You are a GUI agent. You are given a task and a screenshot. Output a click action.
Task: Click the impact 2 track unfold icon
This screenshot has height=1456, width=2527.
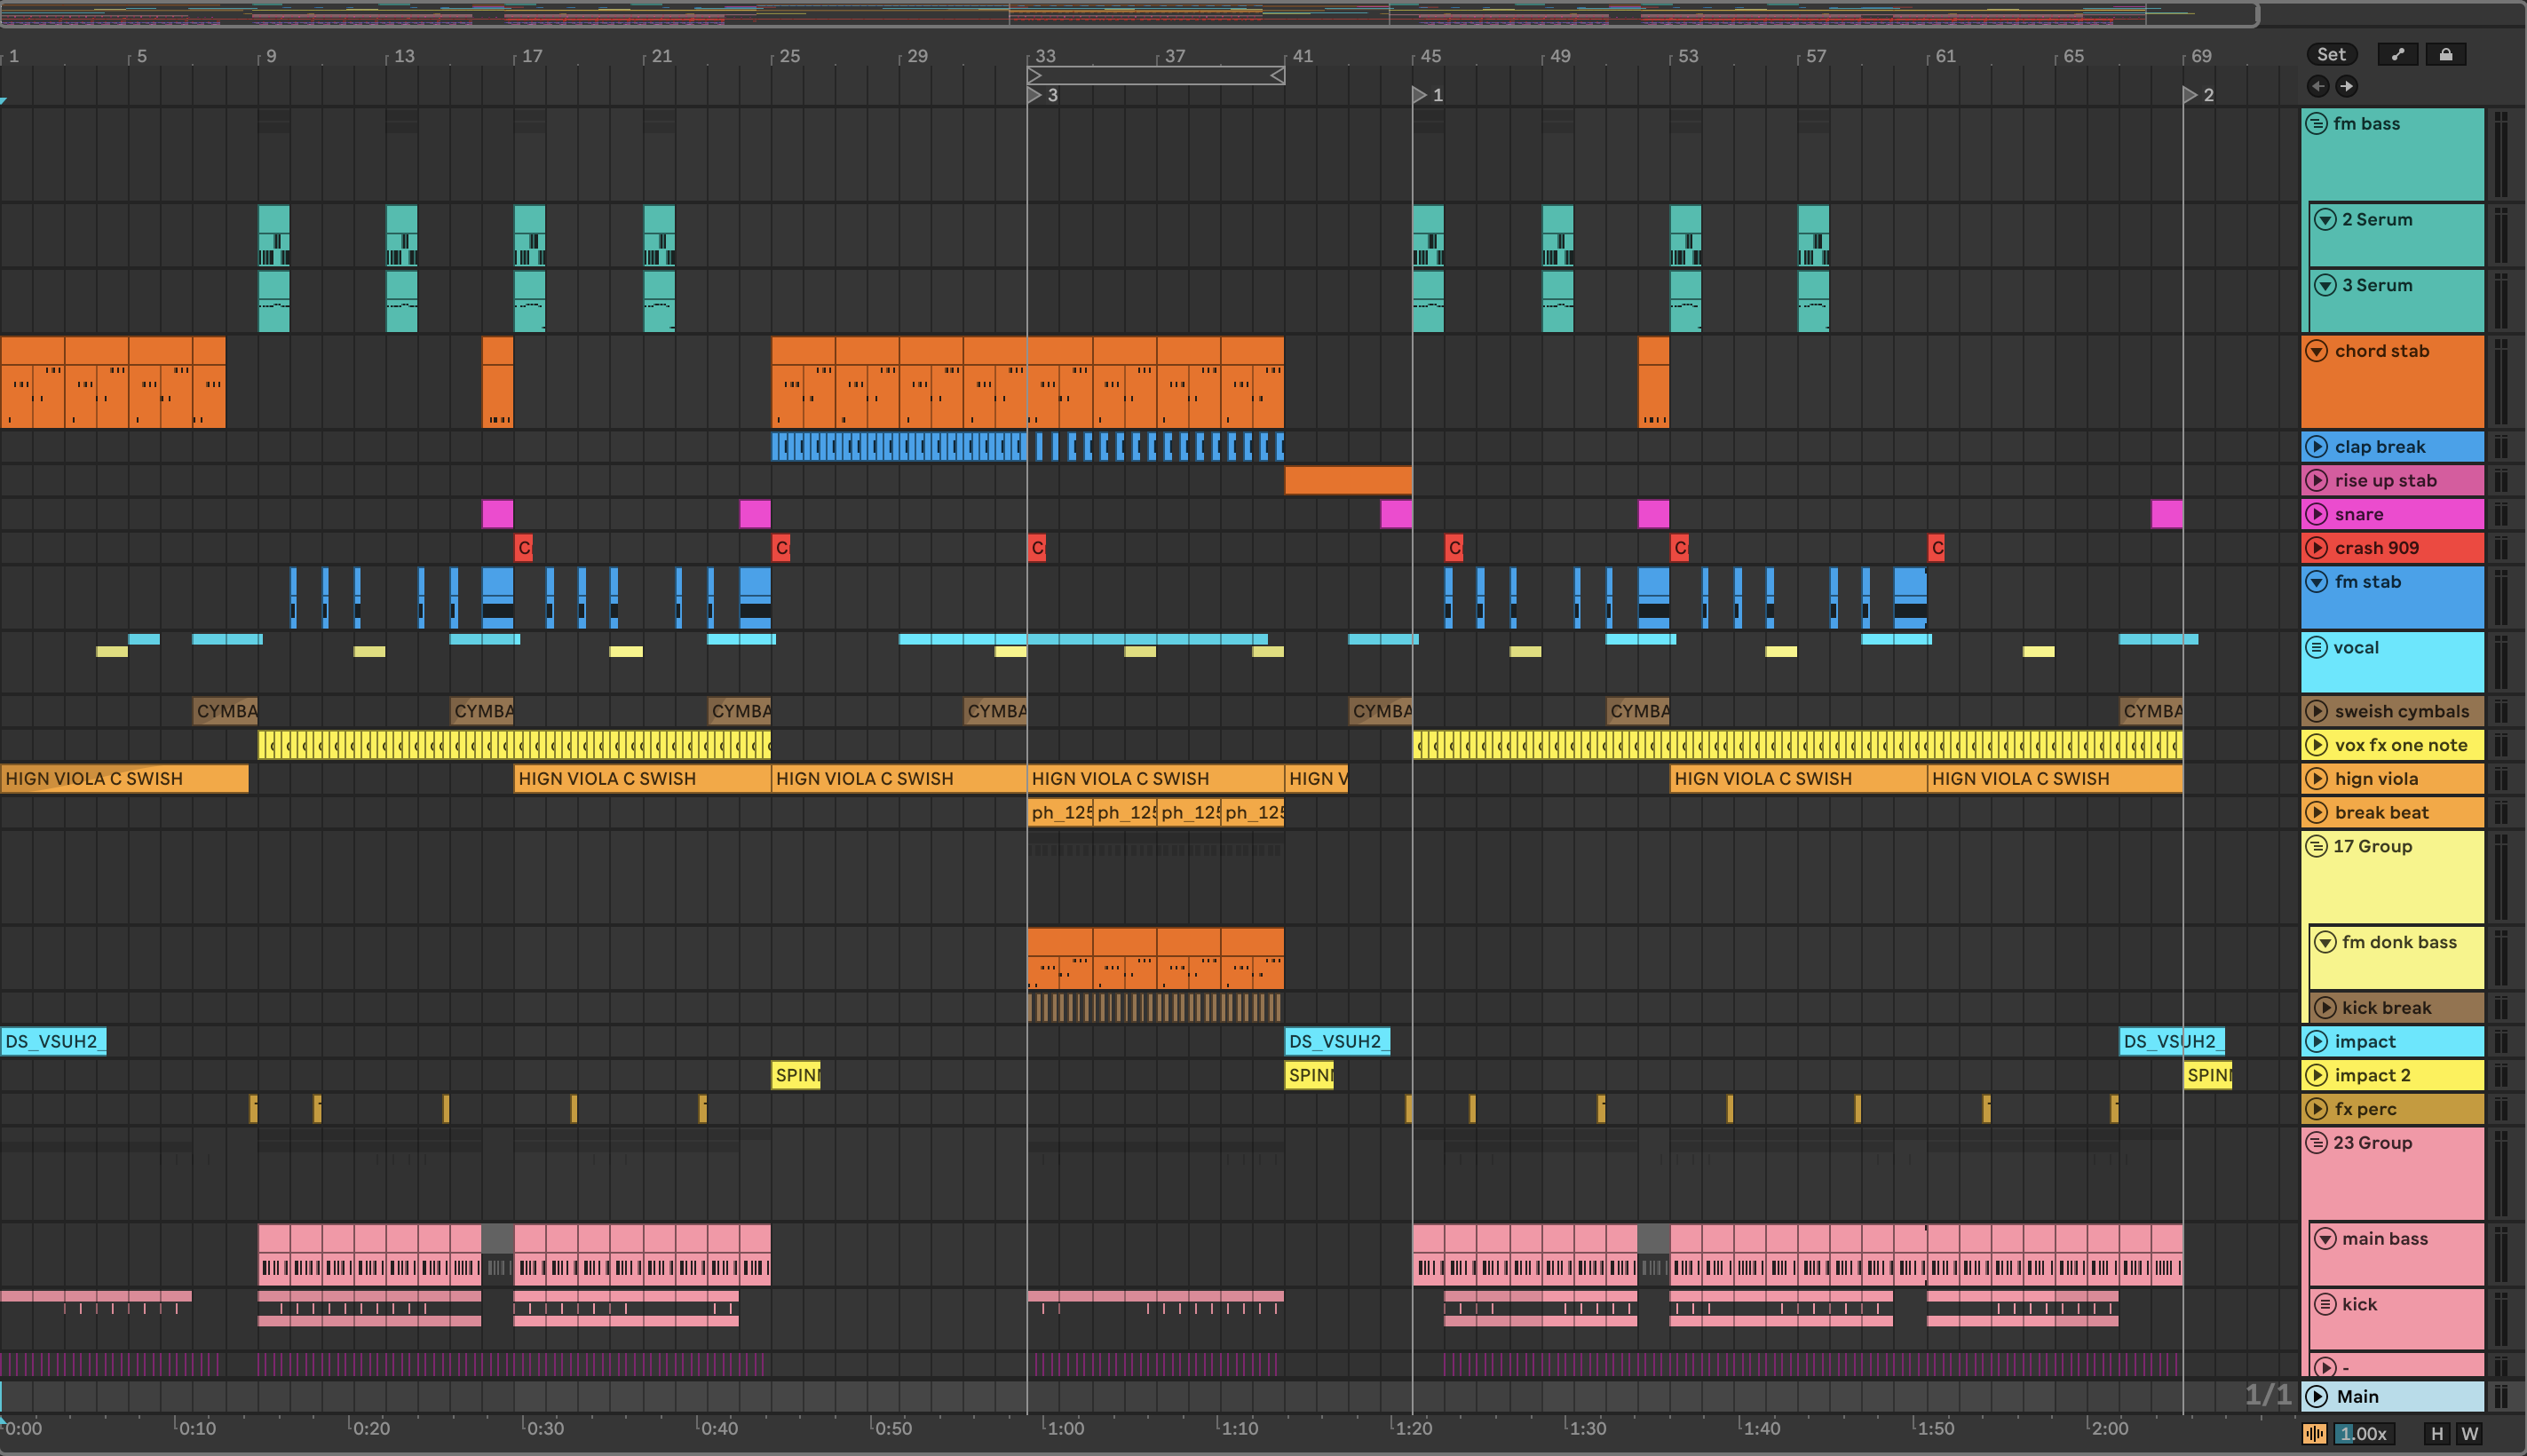2317,1076
